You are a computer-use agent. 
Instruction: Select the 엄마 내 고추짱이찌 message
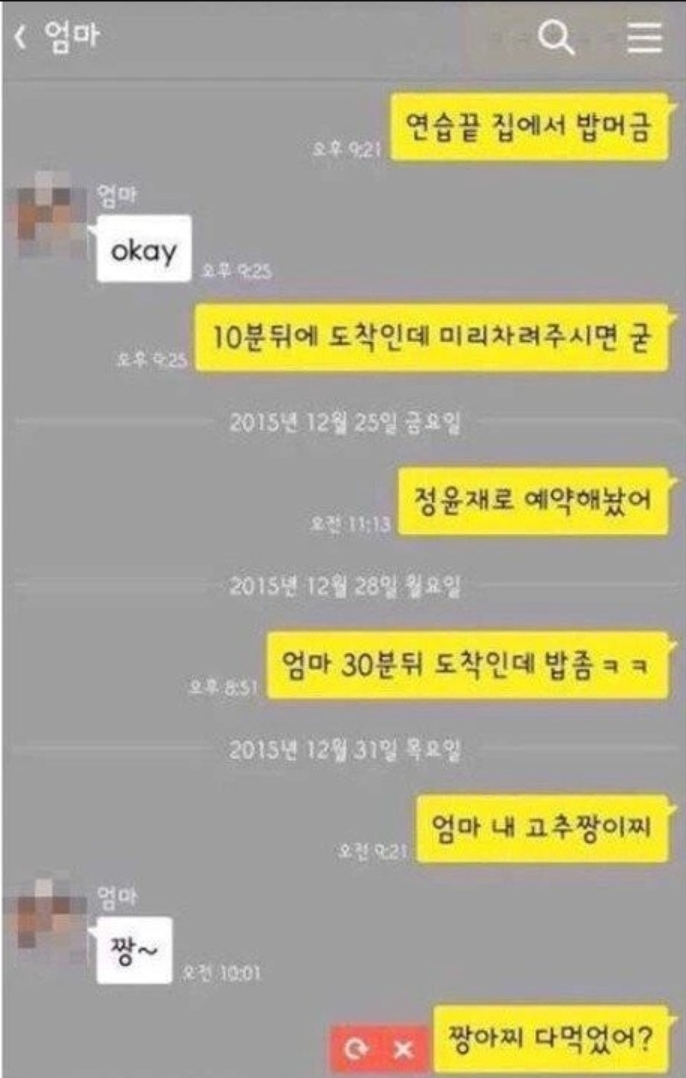point(542,828)
